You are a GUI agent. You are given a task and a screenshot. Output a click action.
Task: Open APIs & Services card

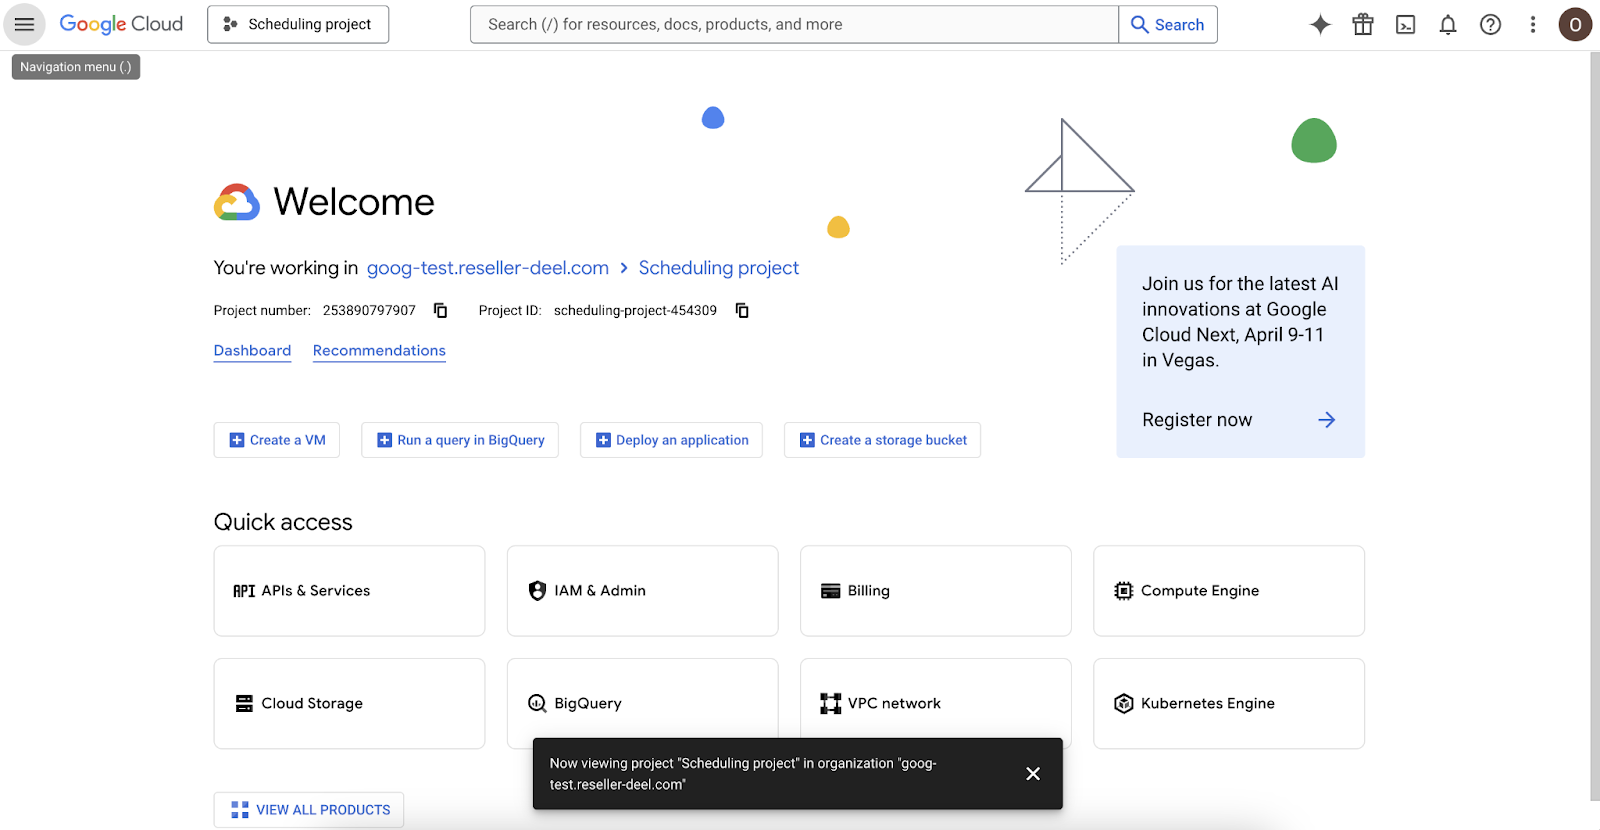pos(349,591)
